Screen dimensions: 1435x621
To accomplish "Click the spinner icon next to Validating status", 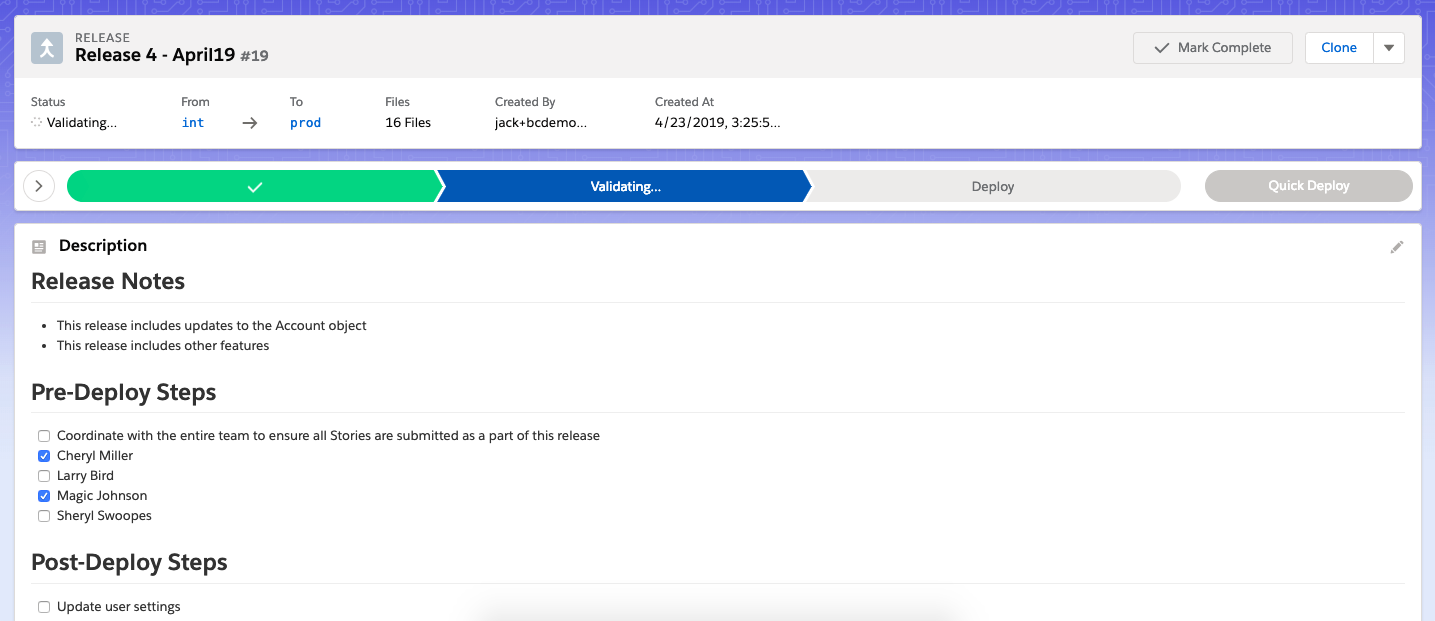I will [x=37, y=122].
